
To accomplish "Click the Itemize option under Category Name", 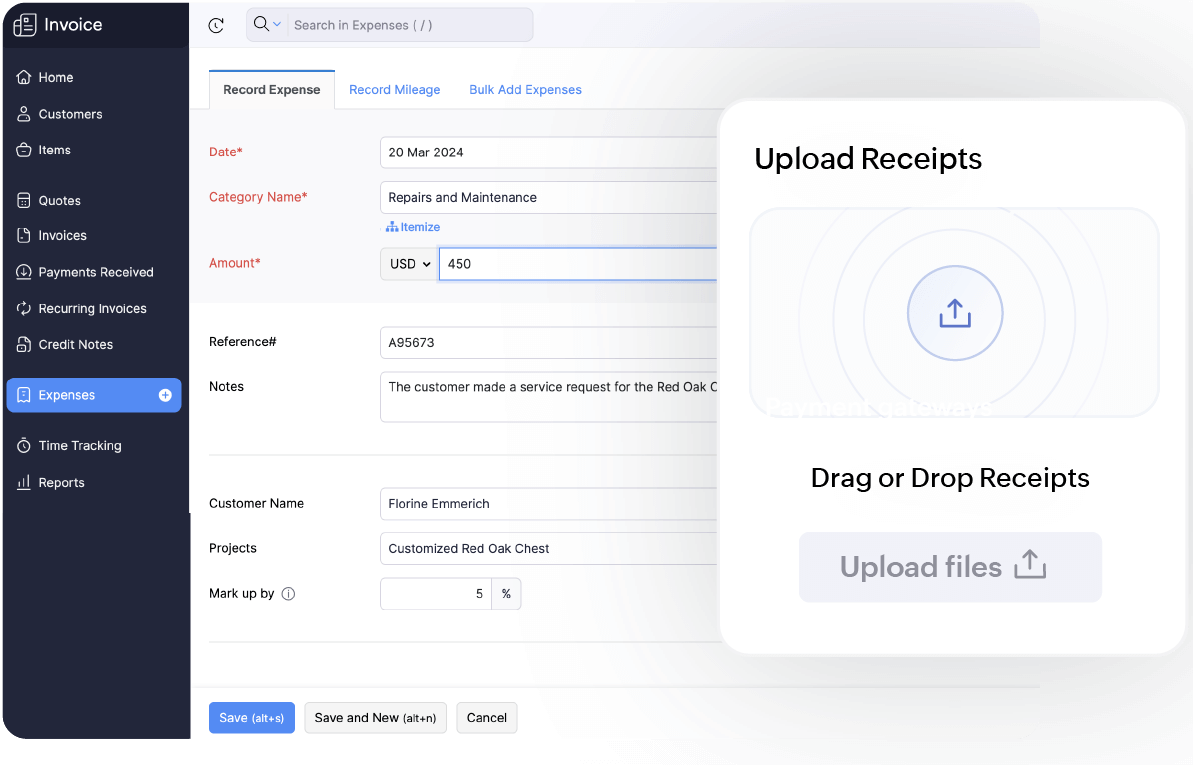I will (413, 226).
